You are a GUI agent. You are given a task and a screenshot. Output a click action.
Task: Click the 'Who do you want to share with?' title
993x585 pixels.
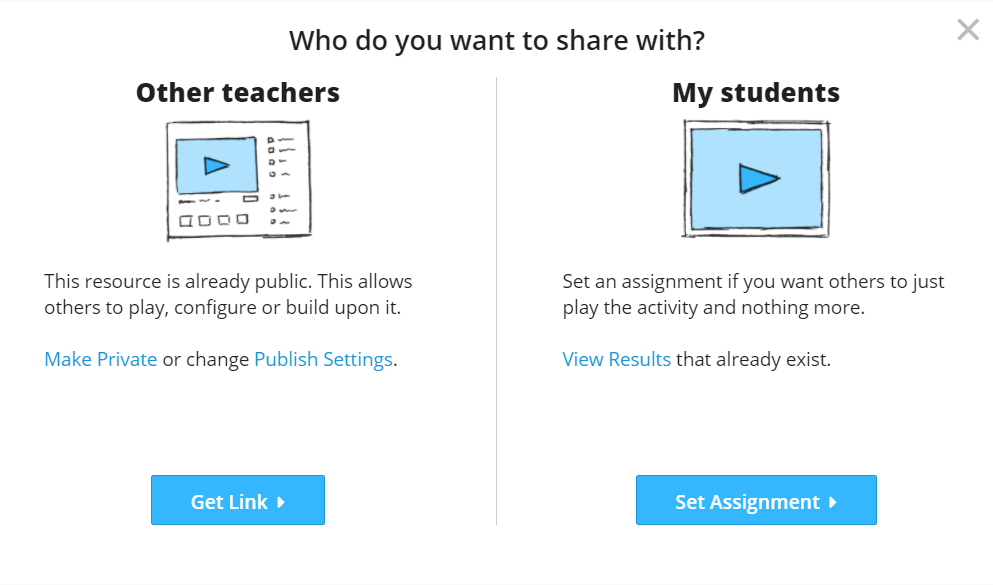(497, 41)
